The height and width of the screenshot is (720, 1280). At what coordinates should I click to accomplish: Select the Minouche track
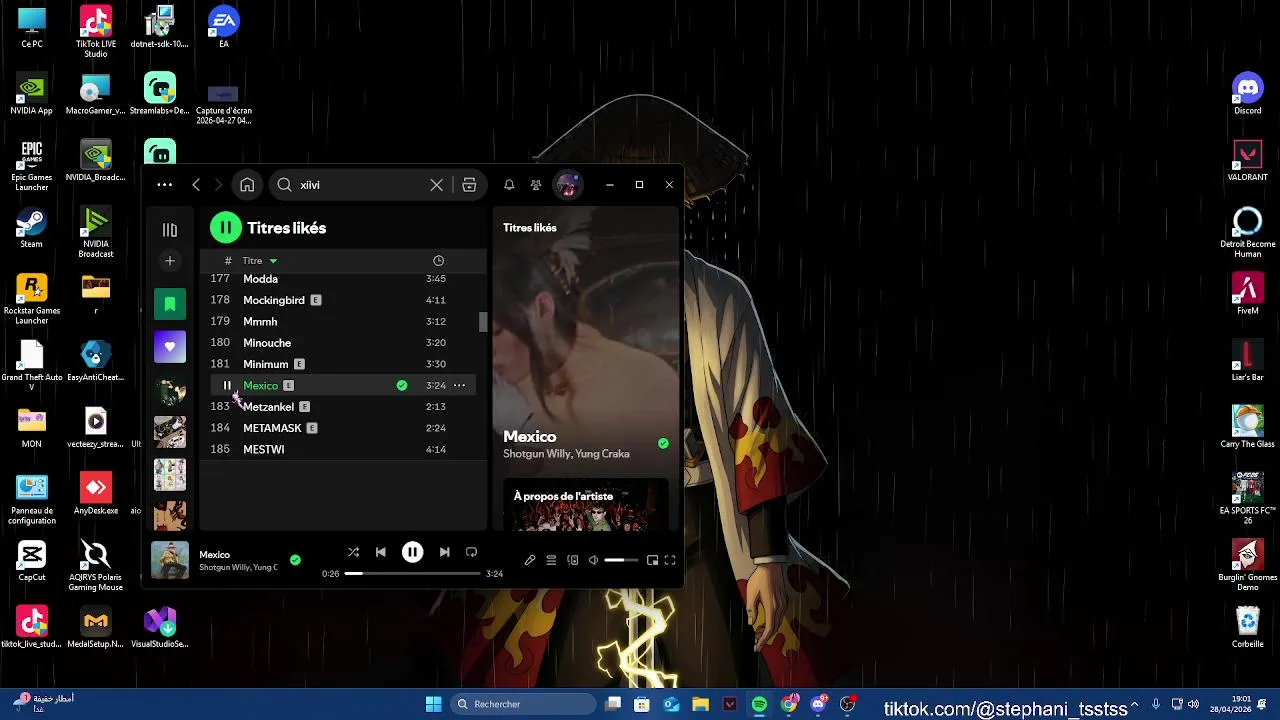(x=342, y=343)
